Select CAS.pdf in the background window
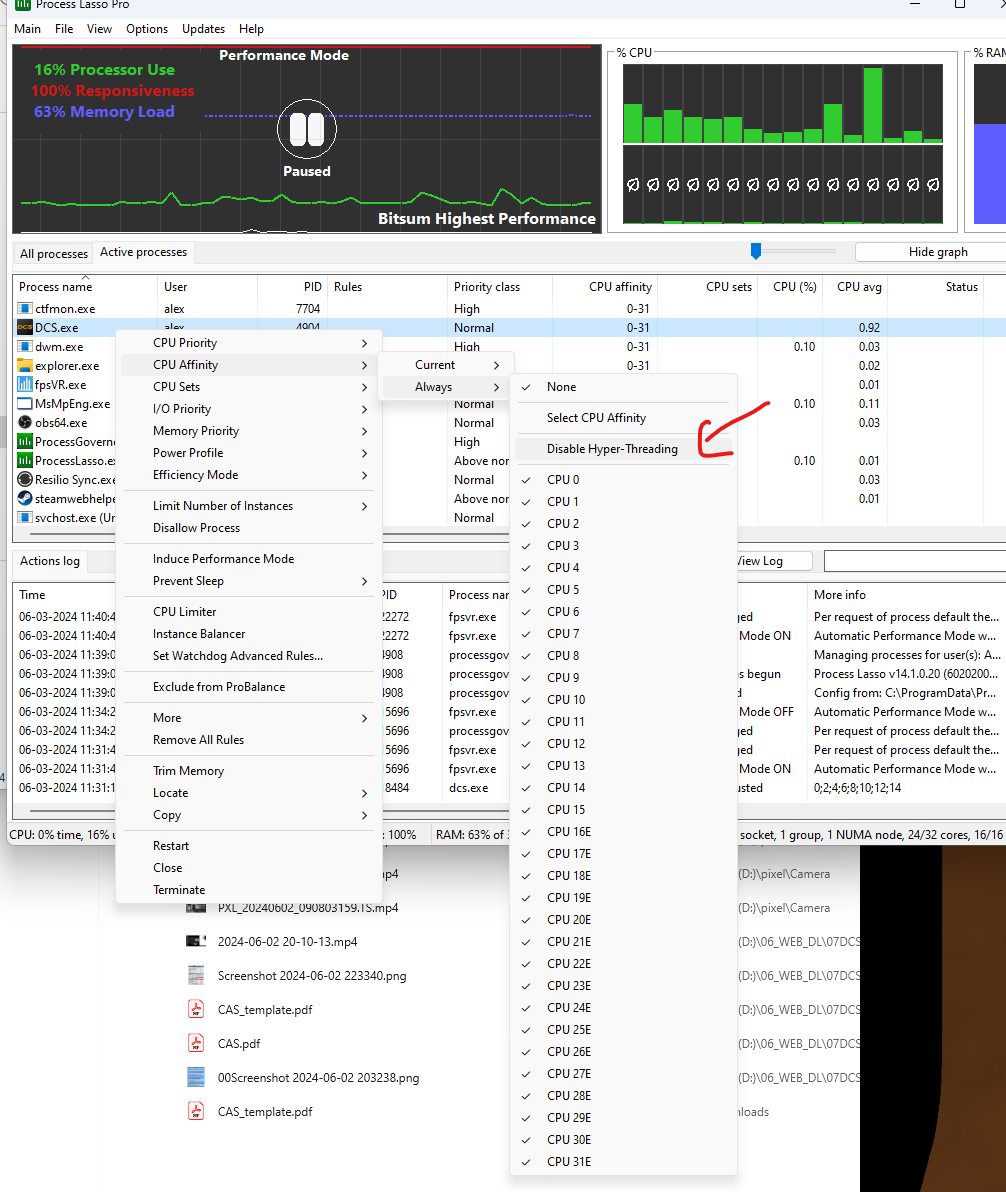1006x1192 pixels. point(239,1043)
